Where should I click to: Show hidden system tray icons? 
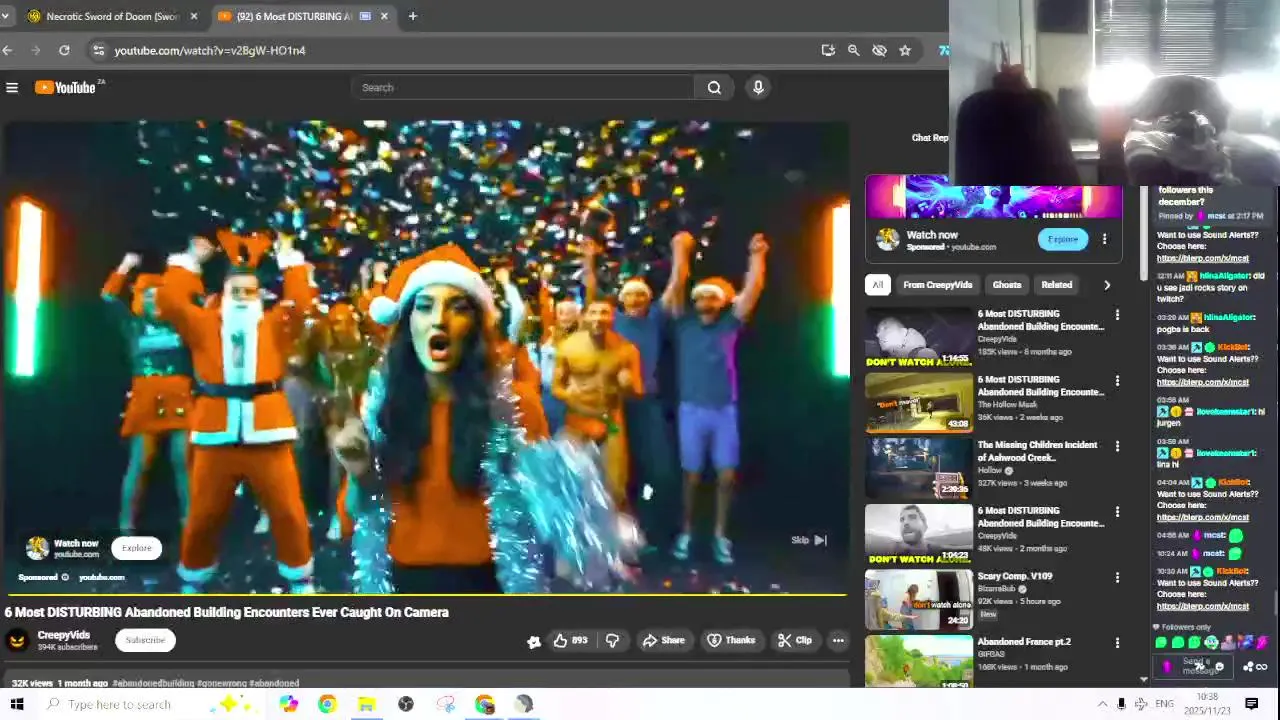(x=1102, y=704)
